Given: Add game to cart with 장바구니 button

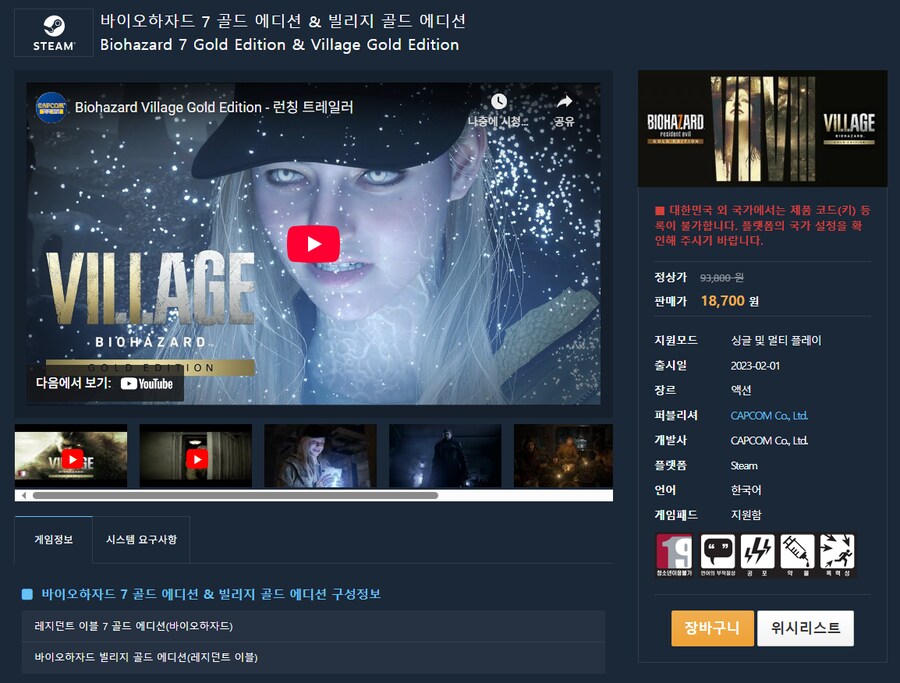Looking at the screenshot, I should point(712,628).
